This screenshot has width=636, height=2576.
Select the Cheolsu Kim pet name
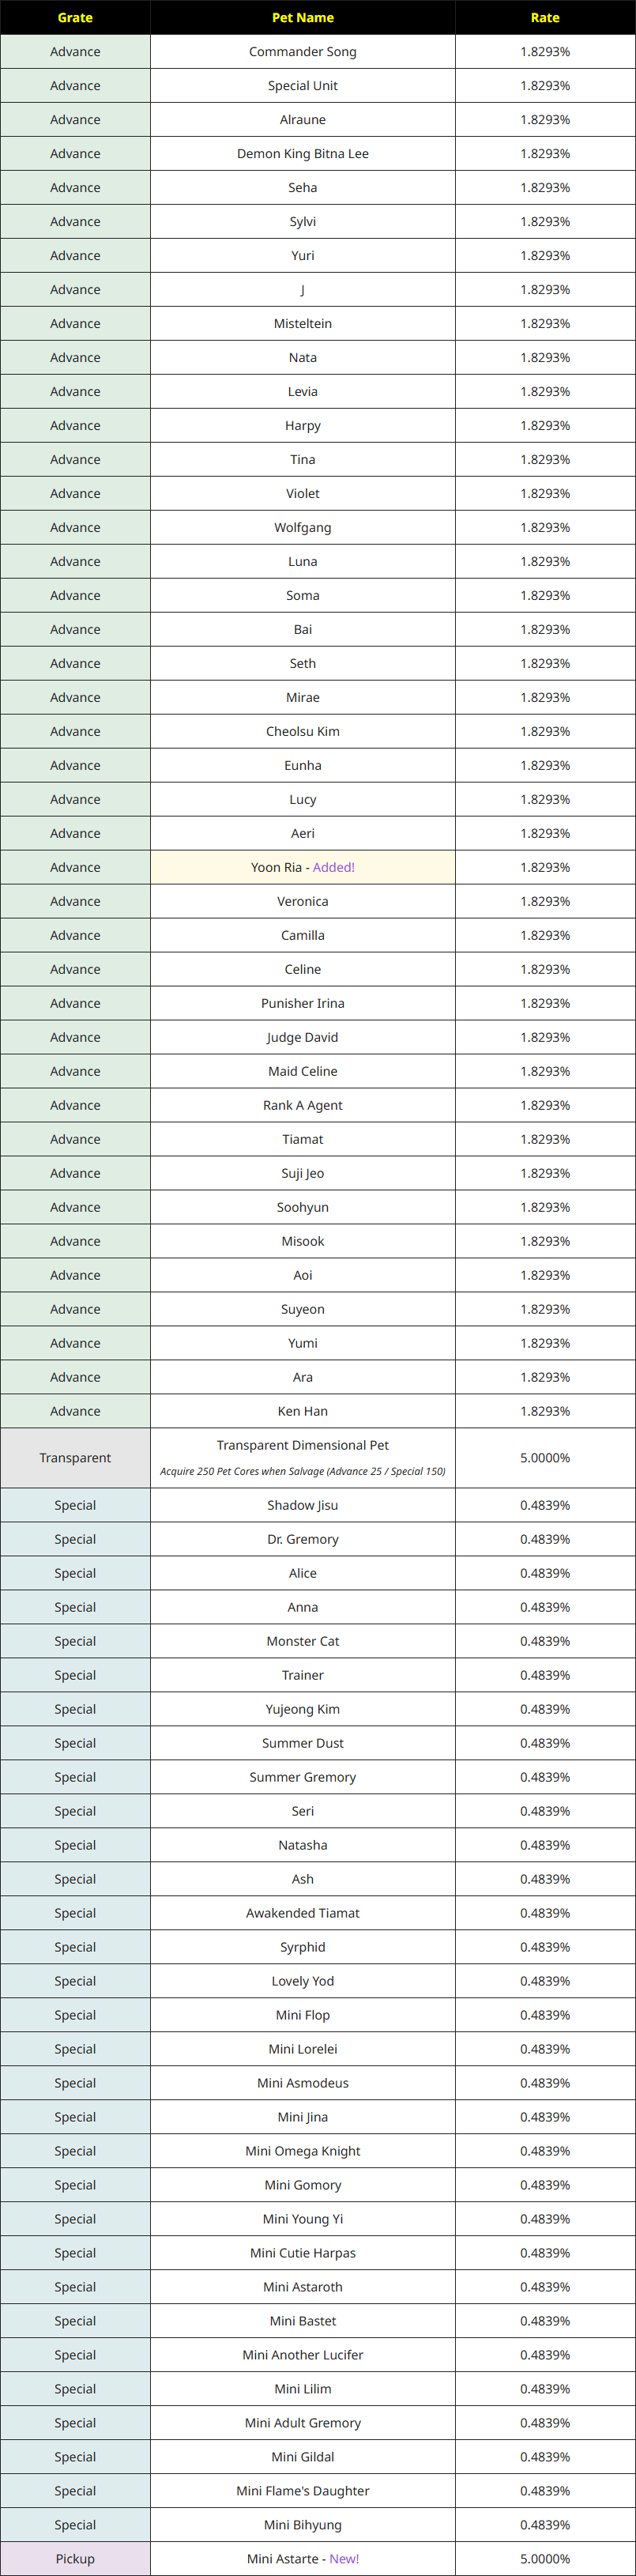coord(302,731)
